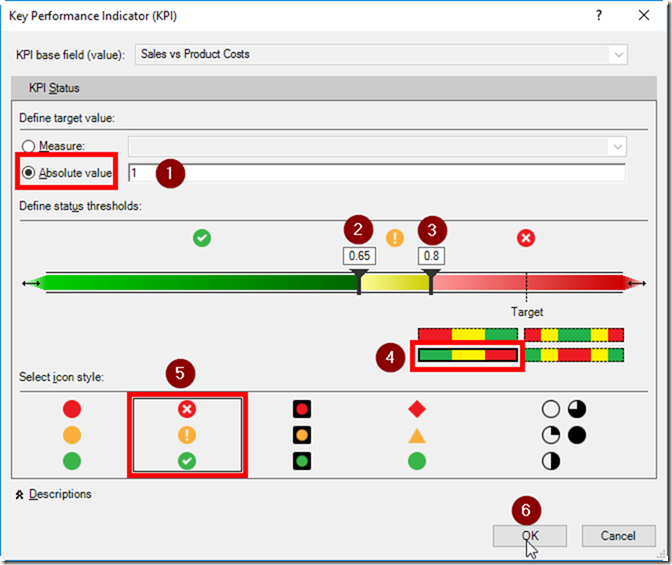Select plain green circle icon style
Viewport: 672px width, 565px height.
(x=72, y=461)
